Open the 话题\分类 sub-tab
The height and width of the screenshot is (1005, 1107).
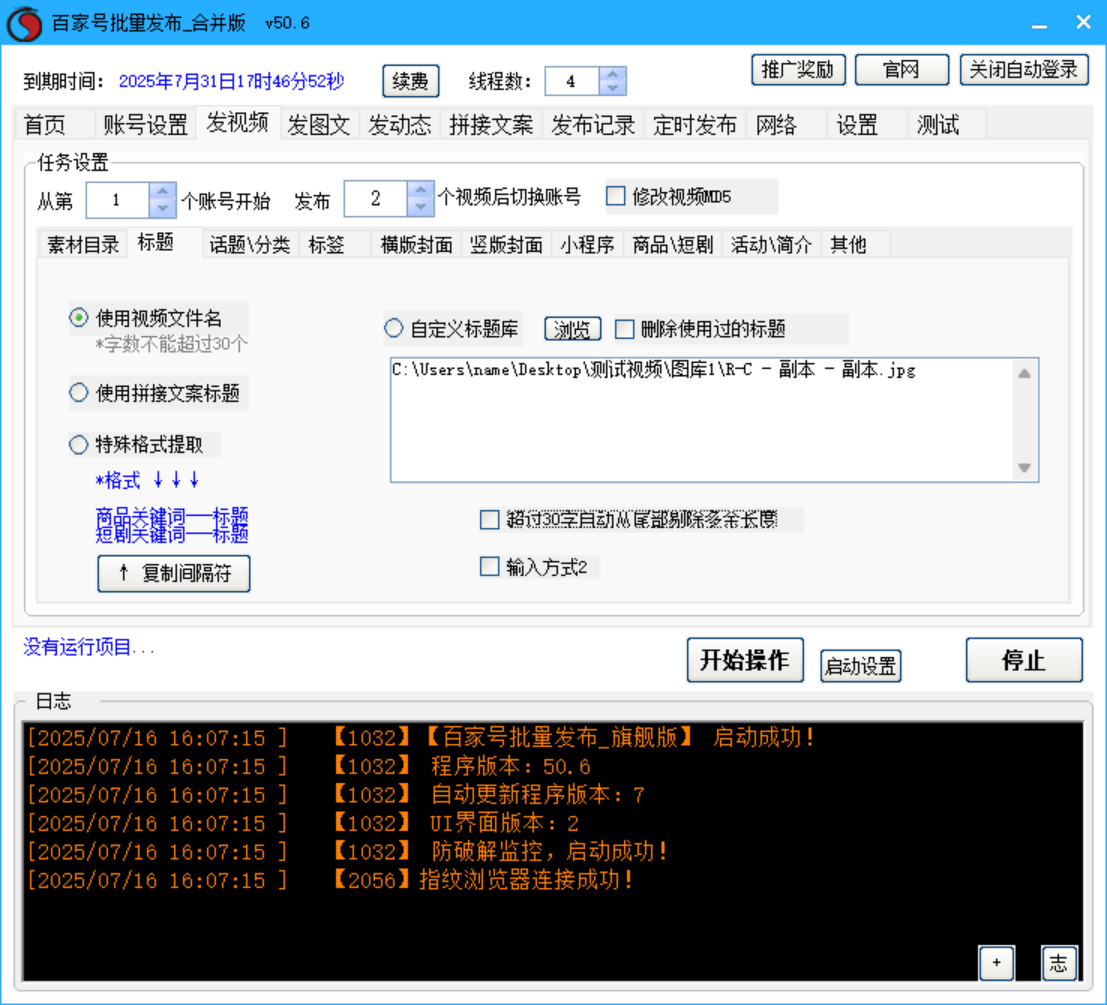[250, 245]
